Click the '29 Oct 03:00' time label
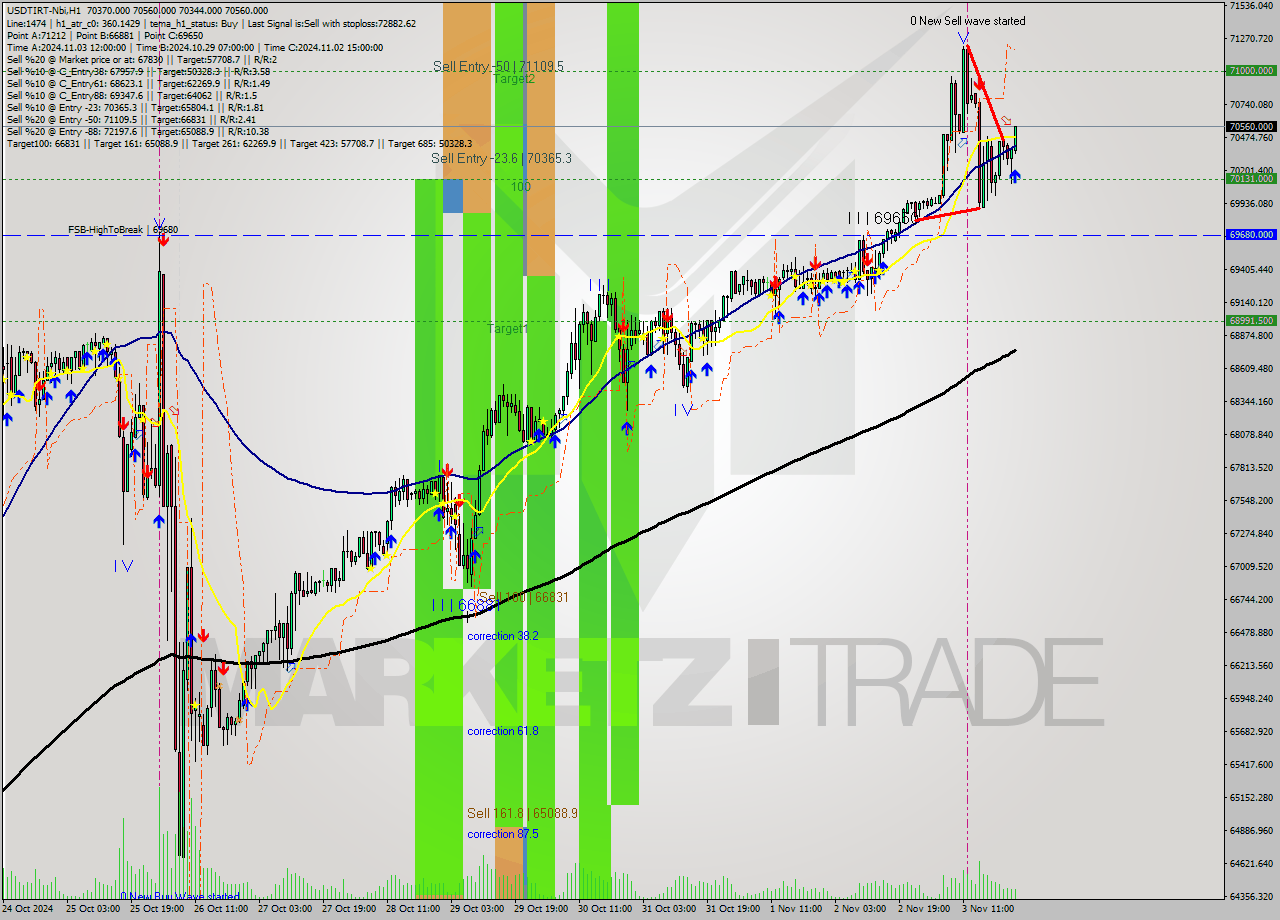Screen dimensions: 1280x920 coord(478,909)
